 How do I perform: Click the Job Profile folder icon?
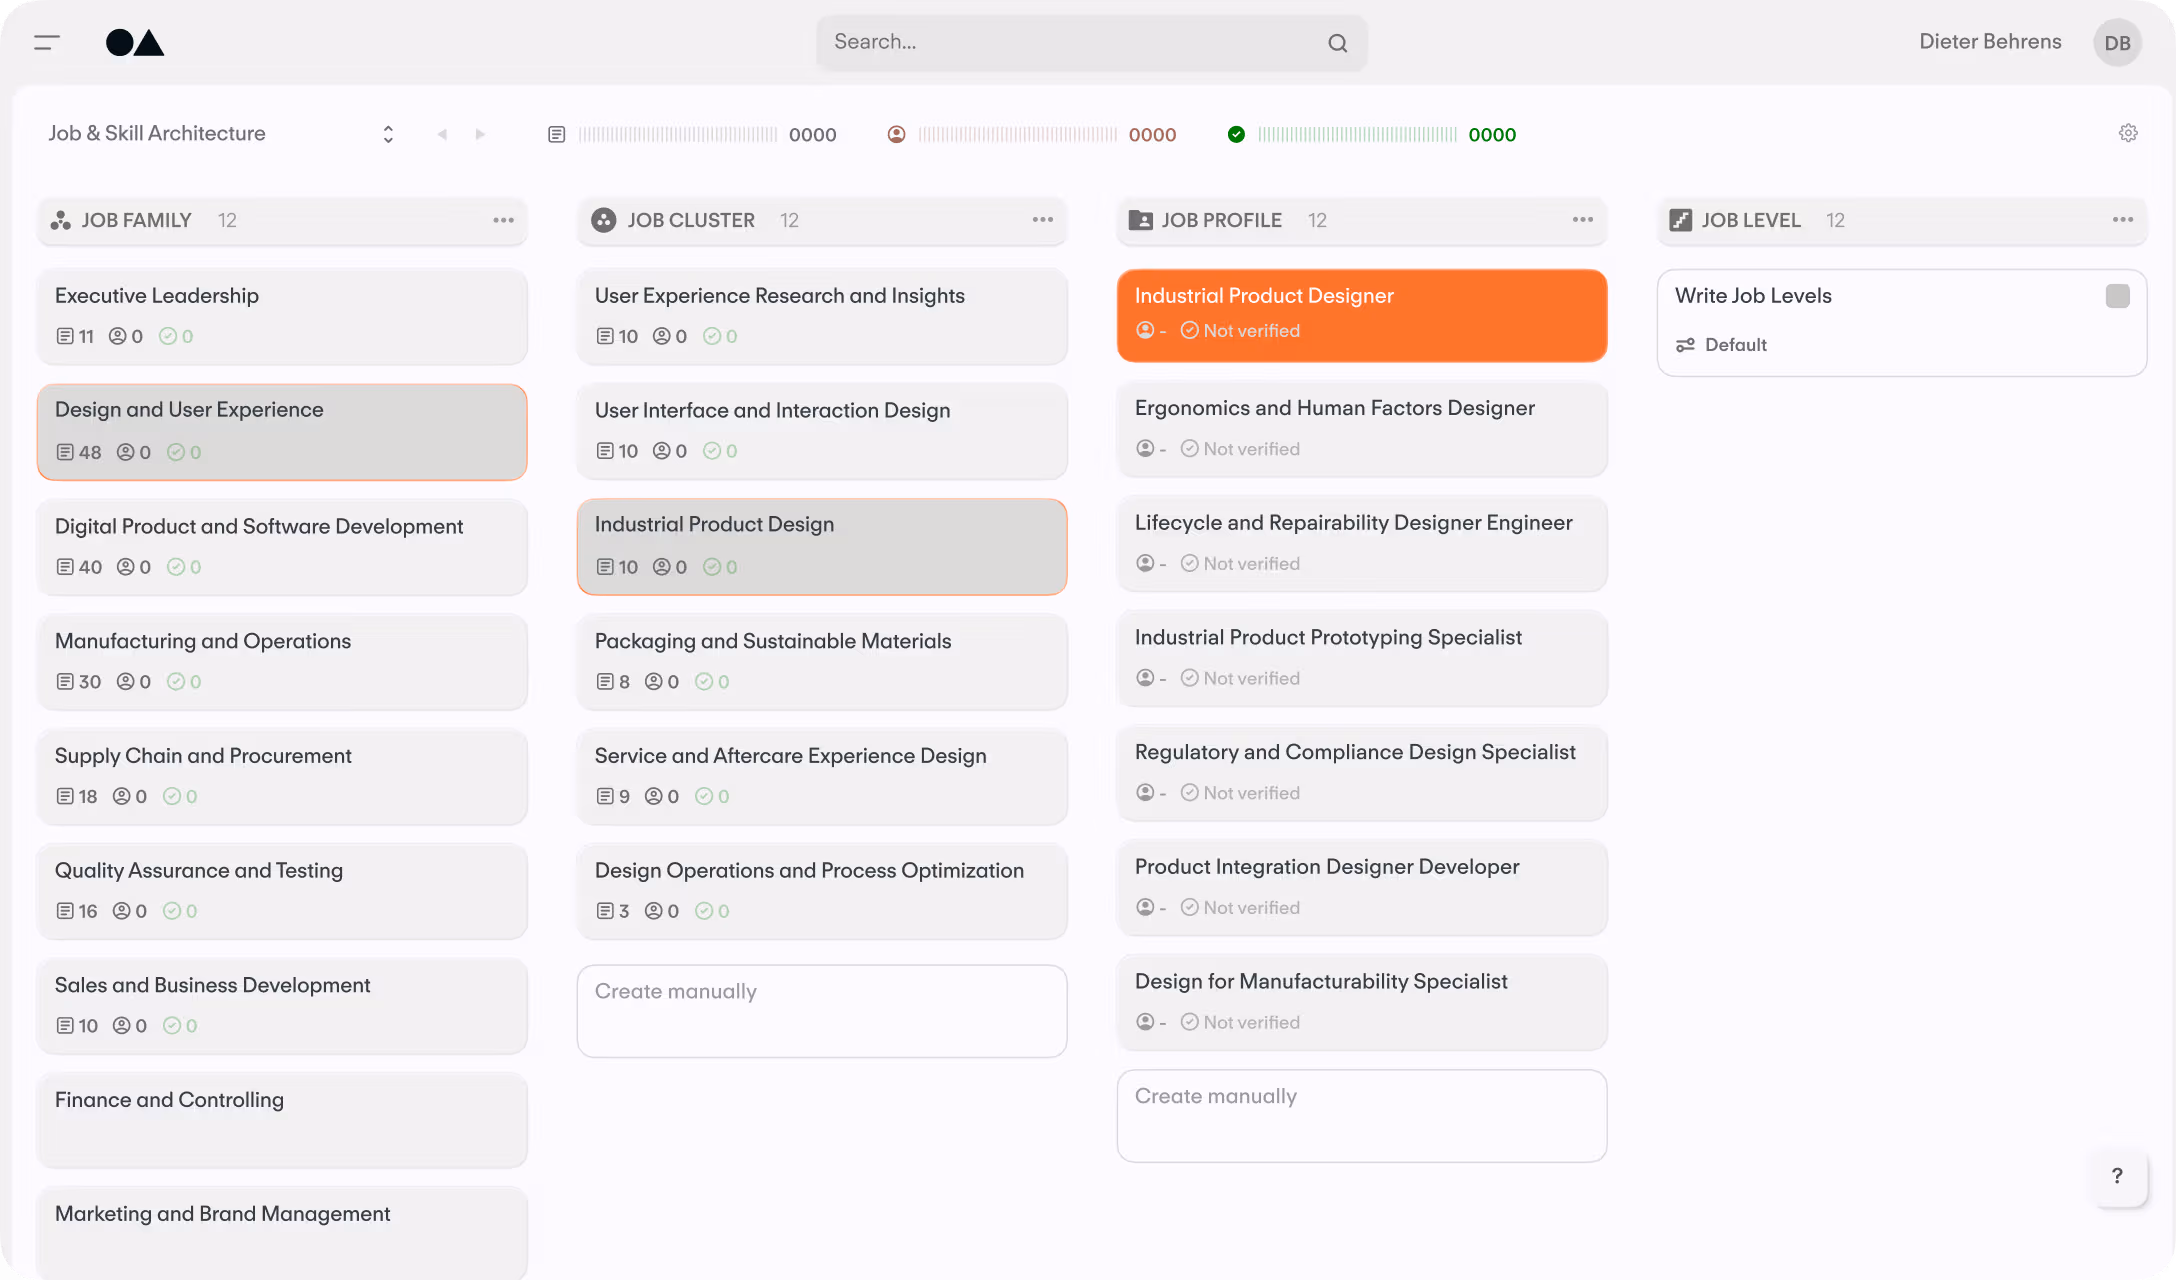coord(1140,220)
